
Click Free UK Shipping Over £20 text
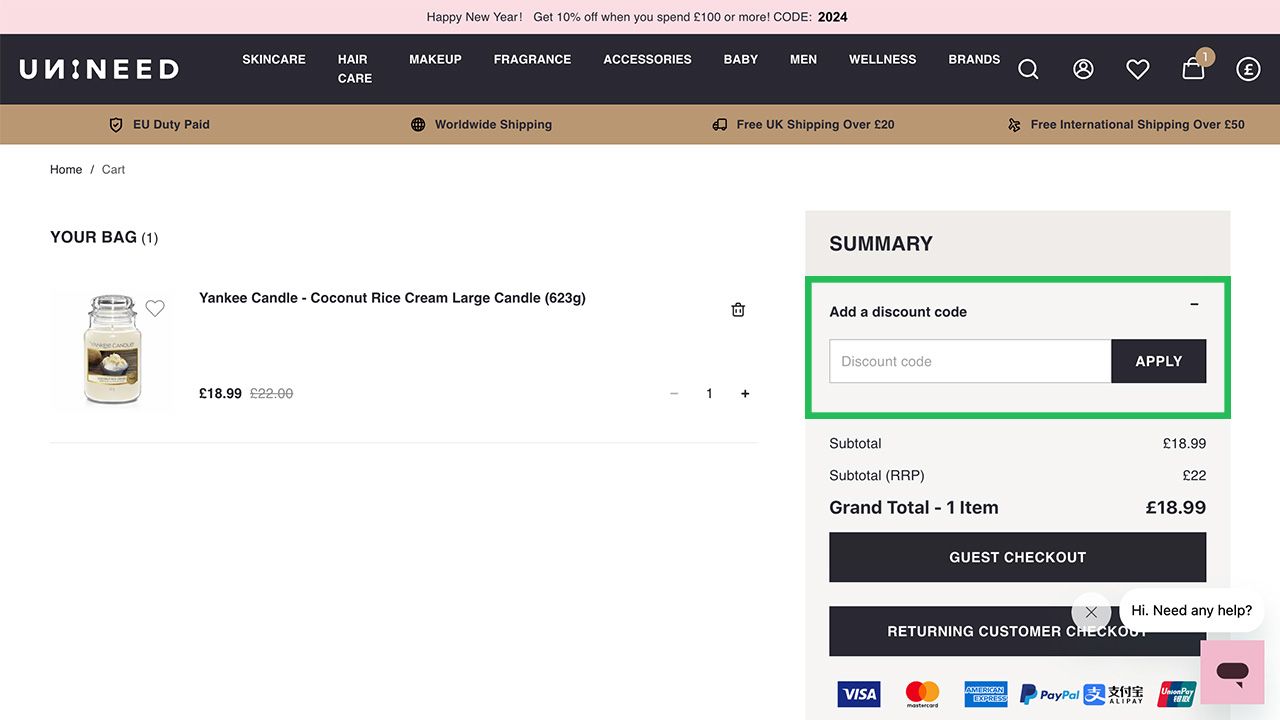[815, 125]
